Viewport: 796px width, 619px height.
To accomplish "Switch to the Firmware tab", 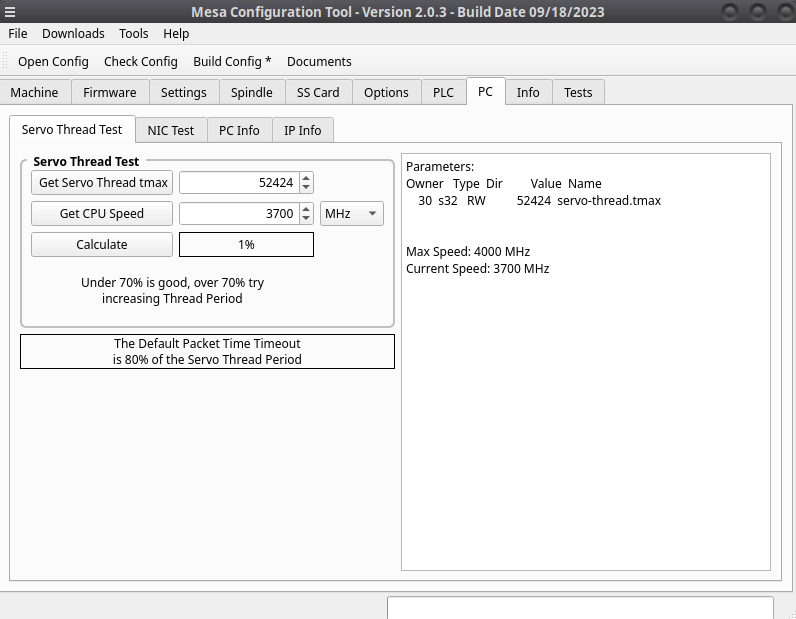I will (110, 92).
